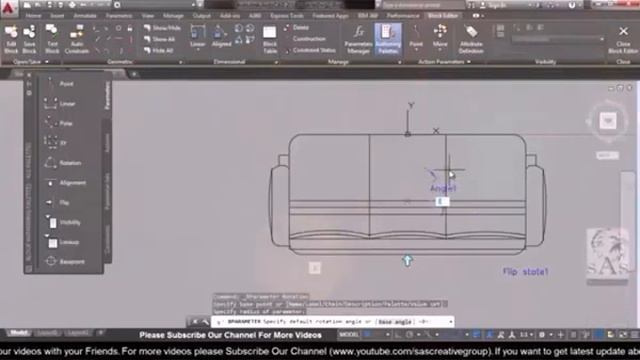Click the Move action ribbon tool
The width and height of the screenshot is (640, 360).
click(440, 37)
